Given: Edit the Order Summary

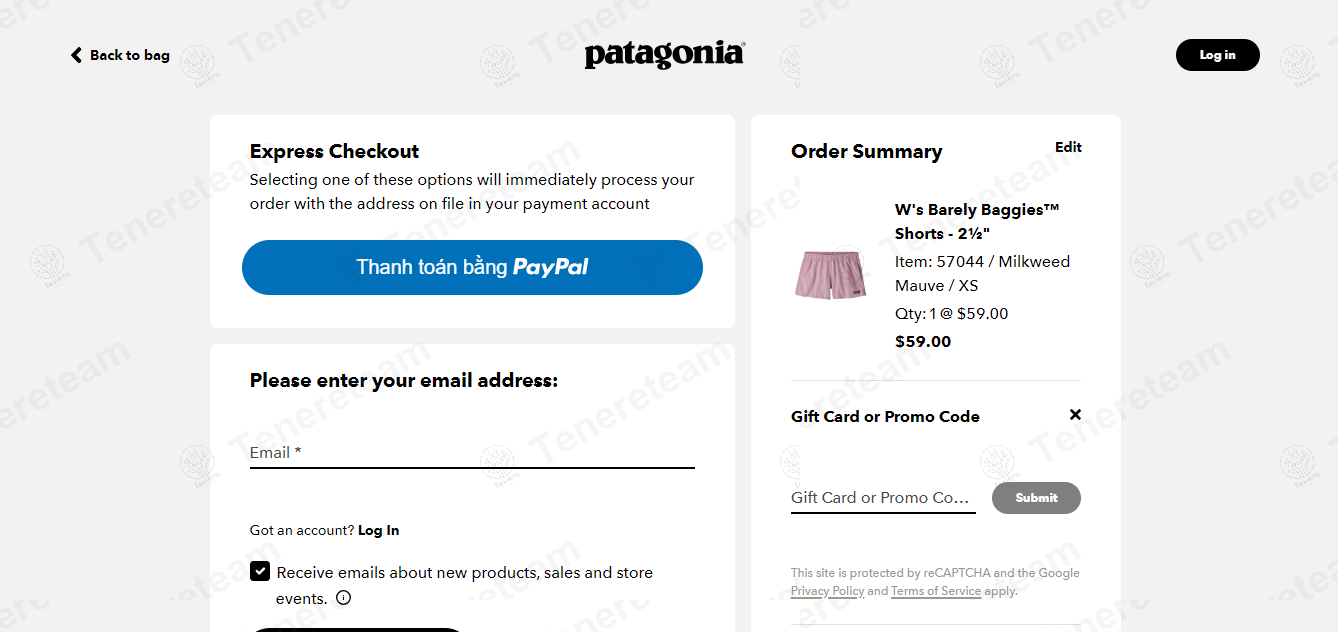Looking at the screenshot, I should [1068, 147].
